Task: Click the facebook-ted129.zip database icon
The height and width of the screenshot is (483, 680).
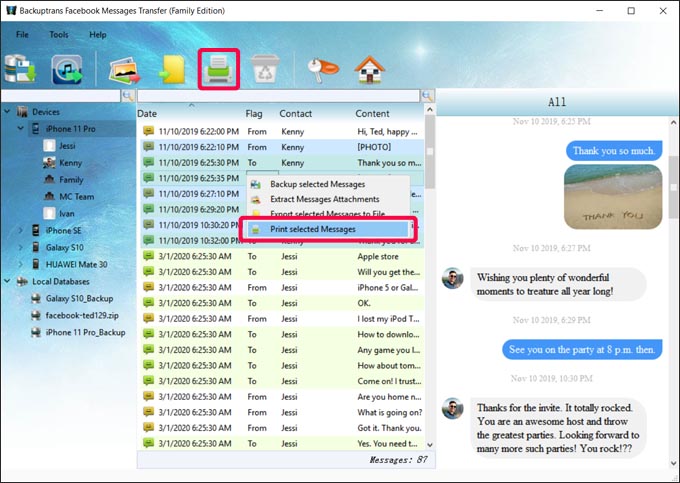Action: pyautogui.click(x=36, y=315)
